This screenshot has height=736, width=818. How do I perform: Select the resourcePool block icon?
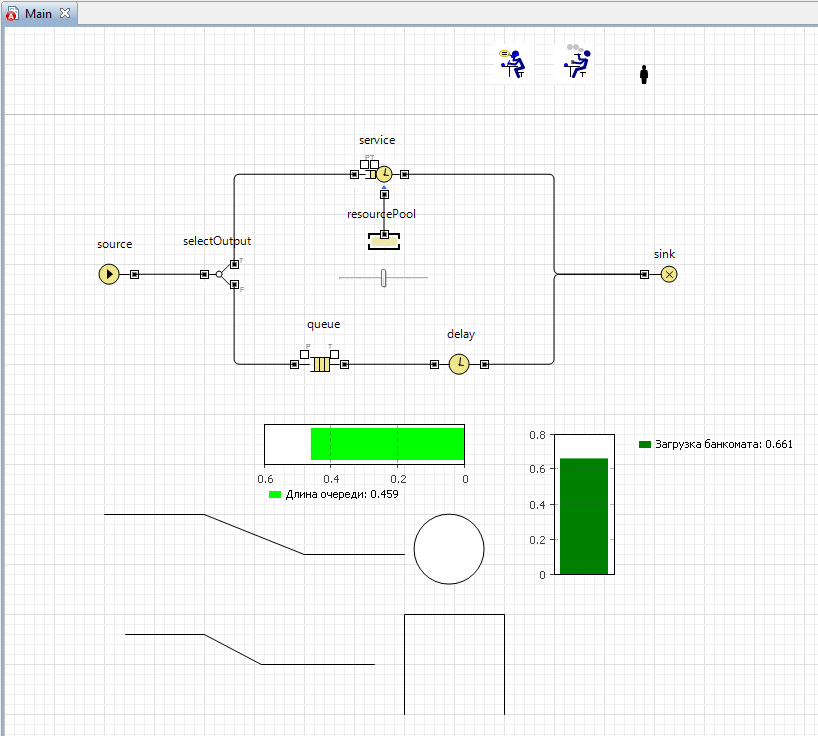pyautogui.click(x=384, y=242)
